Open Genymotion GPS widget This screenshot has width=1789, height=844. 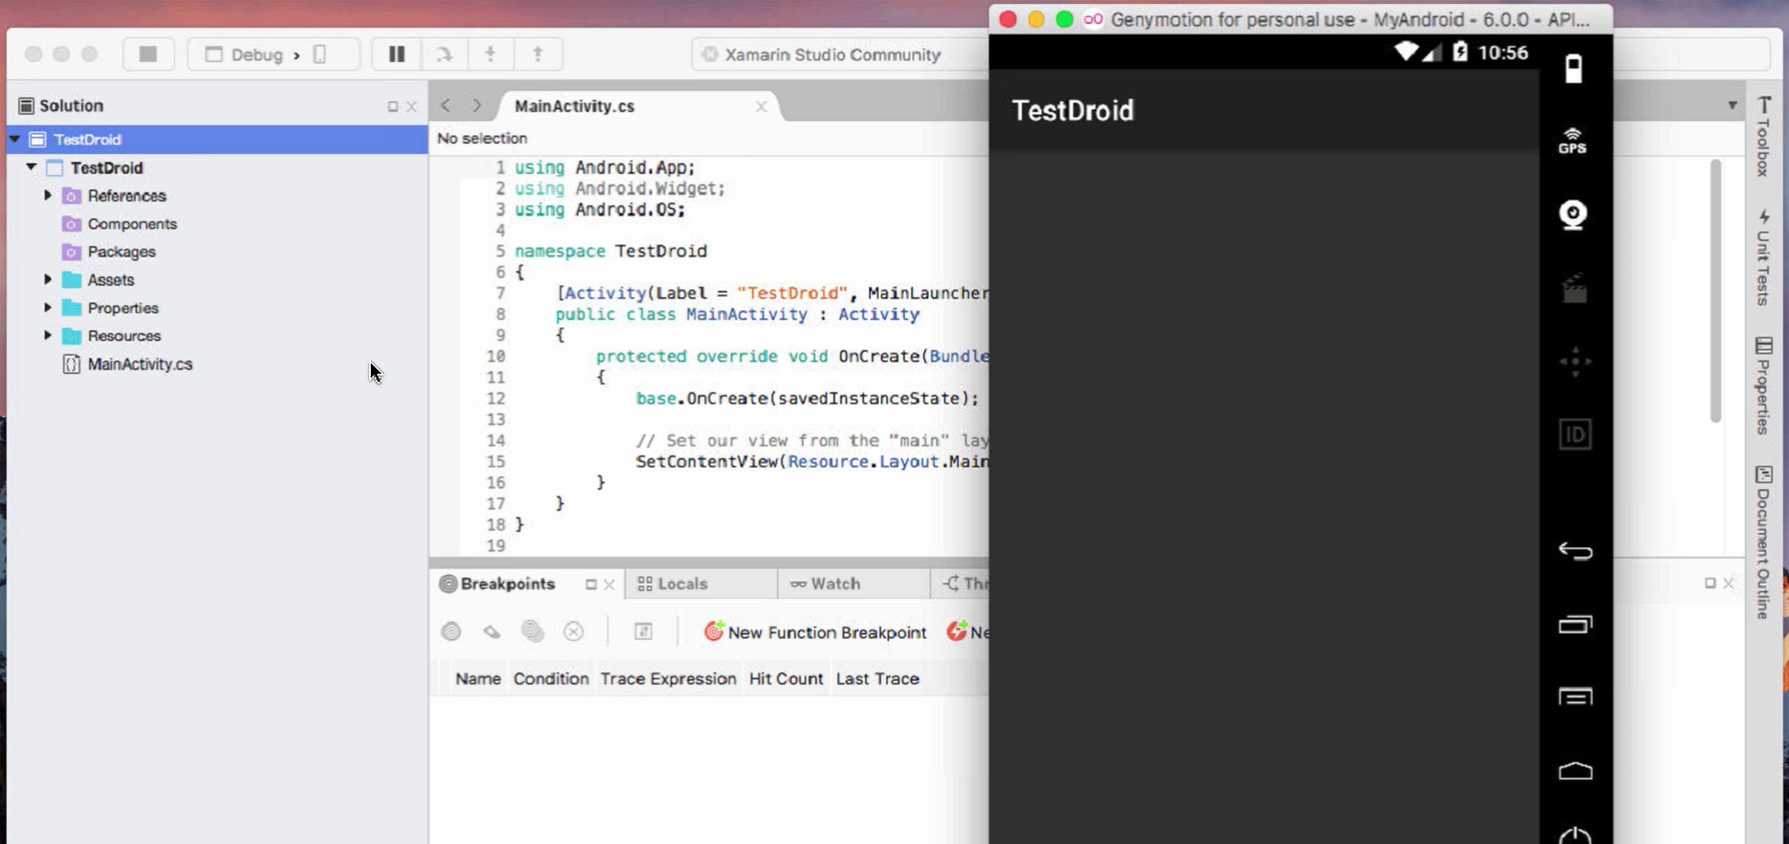(1573, 141)
